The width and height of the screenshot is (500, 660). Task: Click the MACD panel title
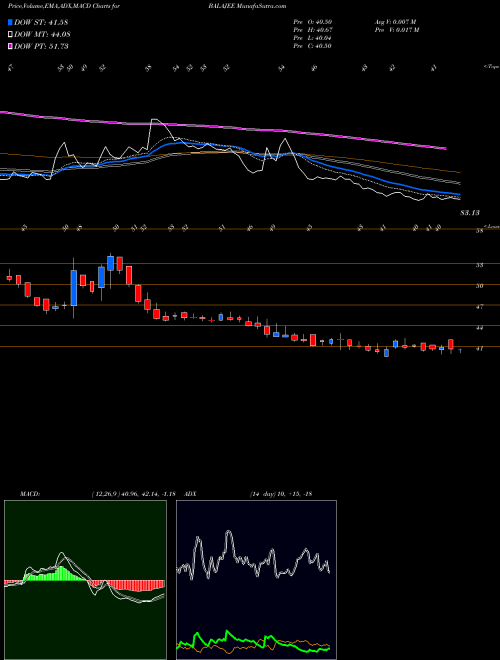(x=29, y=494)
